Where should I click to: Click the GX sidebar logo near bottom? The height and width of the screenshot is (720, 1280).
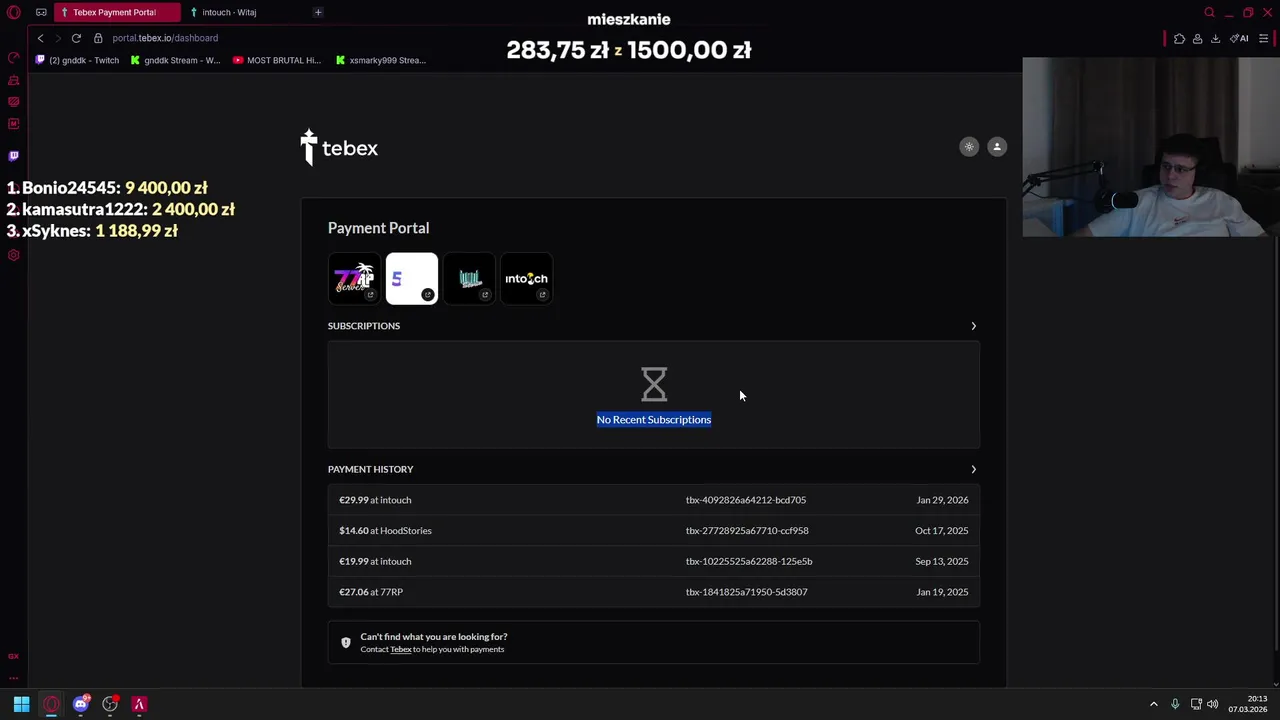14,656
